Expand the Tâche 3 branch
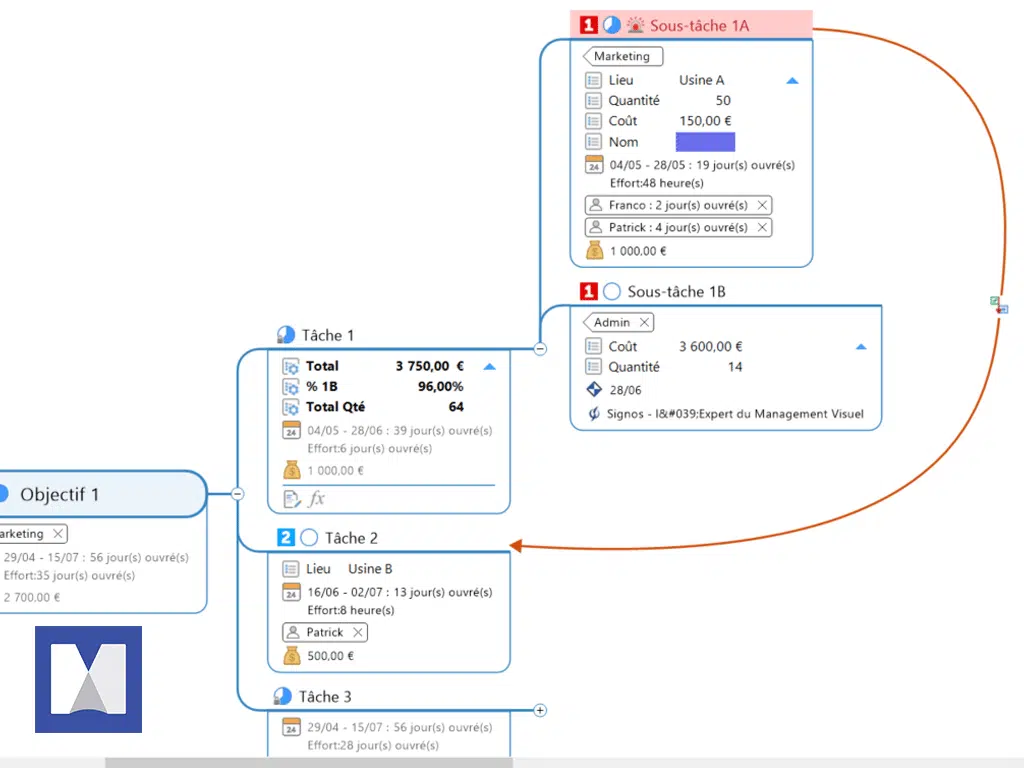The width and height of the screenshot is (1024, 768). (540, 710)
